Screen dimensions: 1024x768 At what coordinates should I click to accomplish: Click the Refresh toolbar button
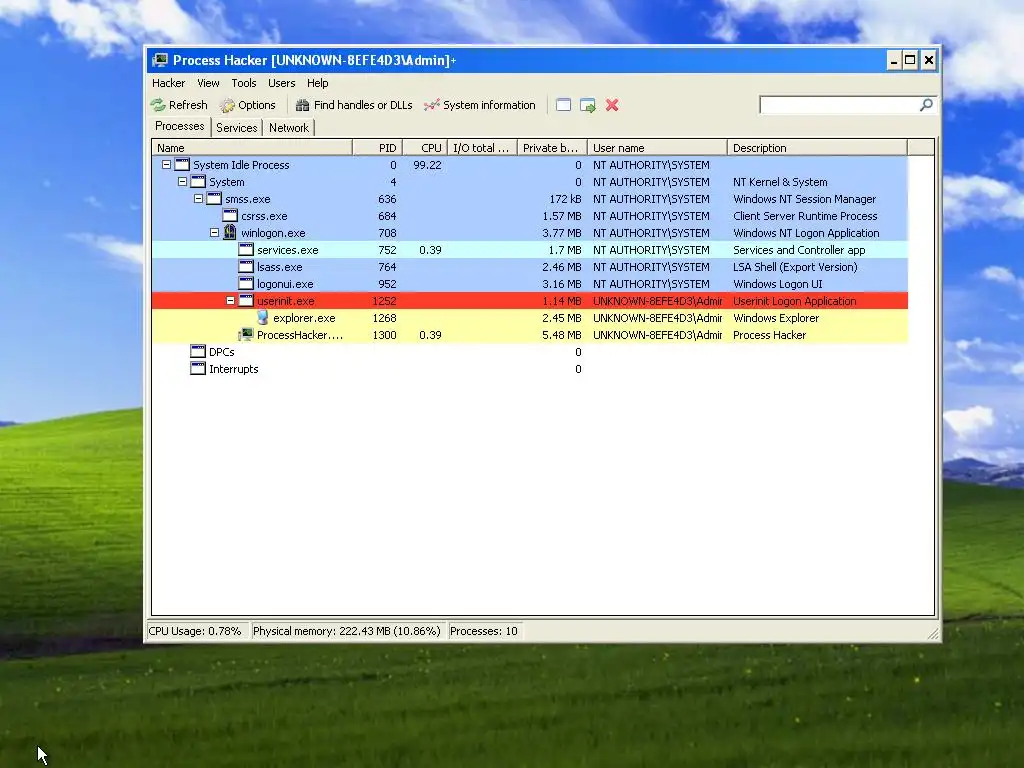[179, 105]
